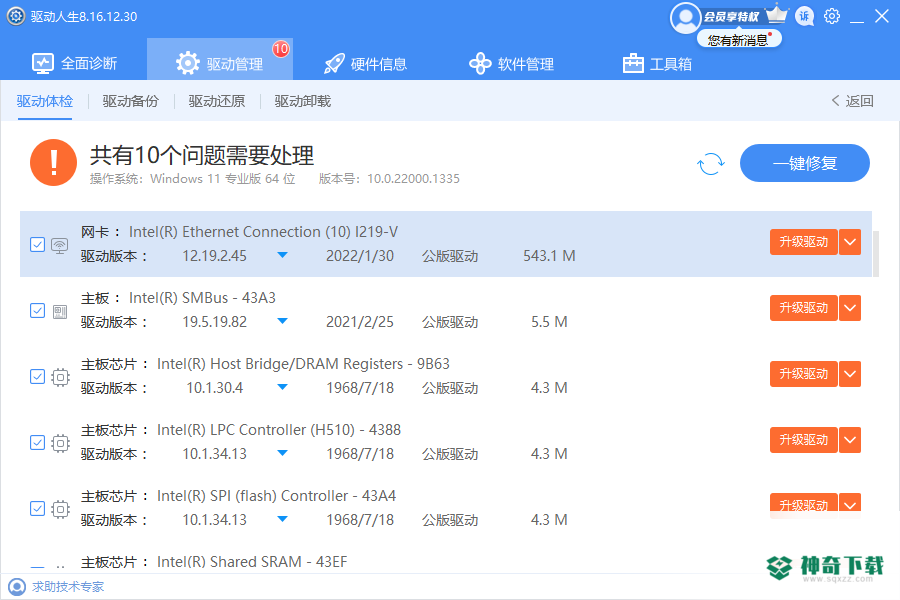This screenshot has width=900, height=600.
Task: Click the 返回 back arrow icon
Action: coord(836,100)
